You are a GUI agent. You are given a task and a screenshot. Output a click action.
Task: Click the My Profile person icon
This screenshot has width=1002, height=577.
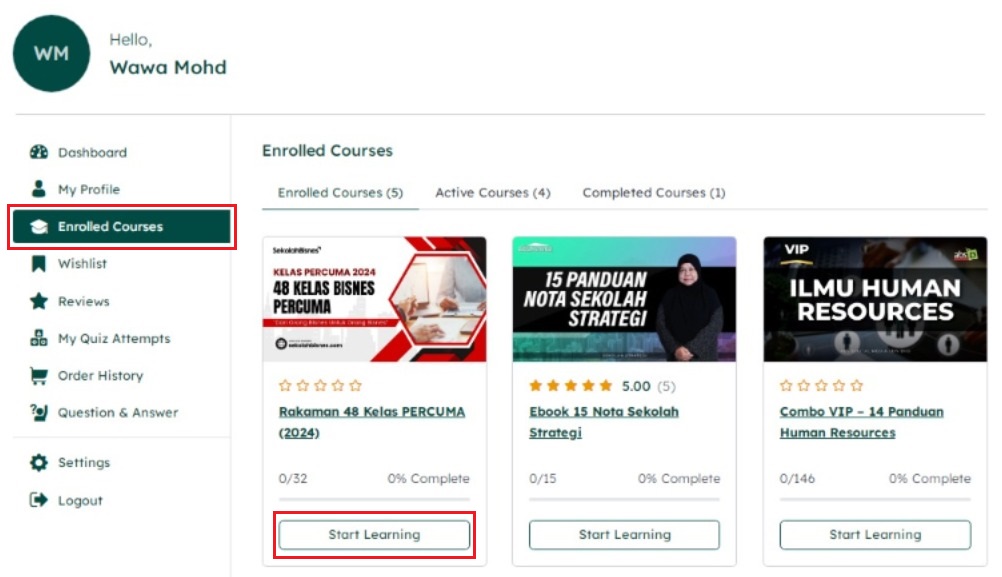(x=39, y=189)
